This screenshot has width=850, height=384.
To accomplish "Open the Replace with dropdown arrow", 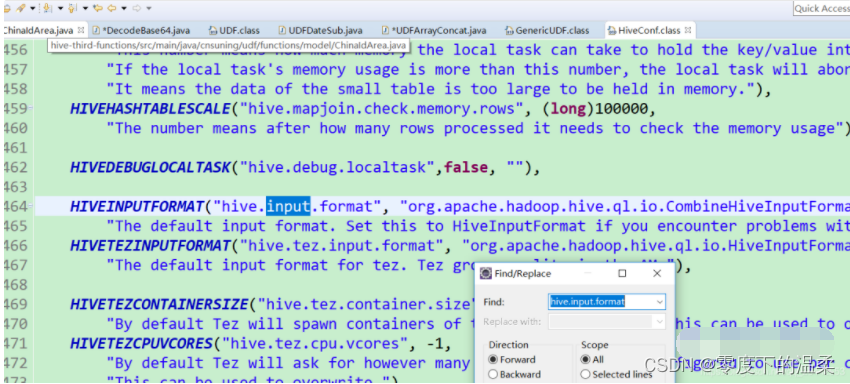I will [660, 322].
